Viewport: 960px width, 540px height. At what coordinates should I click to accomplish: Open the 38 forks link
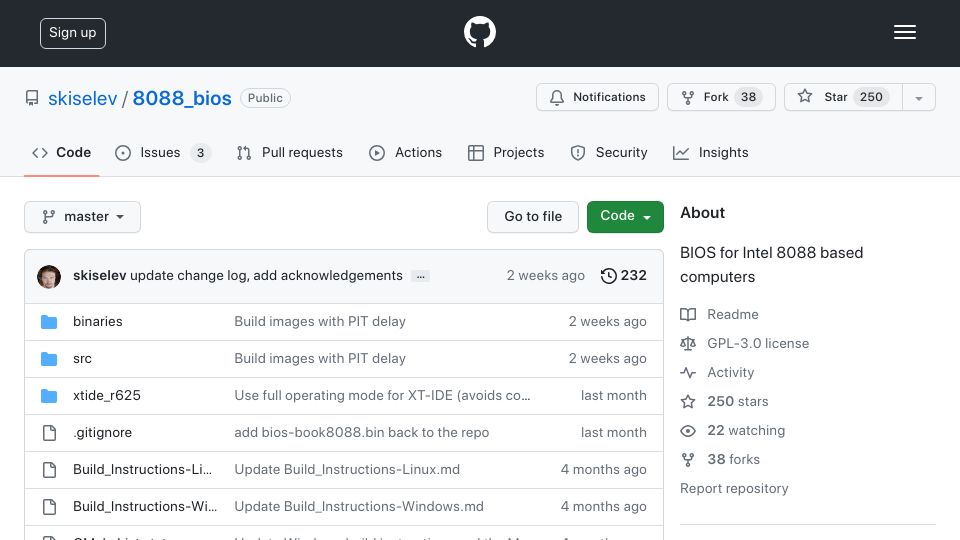[733, 459]
